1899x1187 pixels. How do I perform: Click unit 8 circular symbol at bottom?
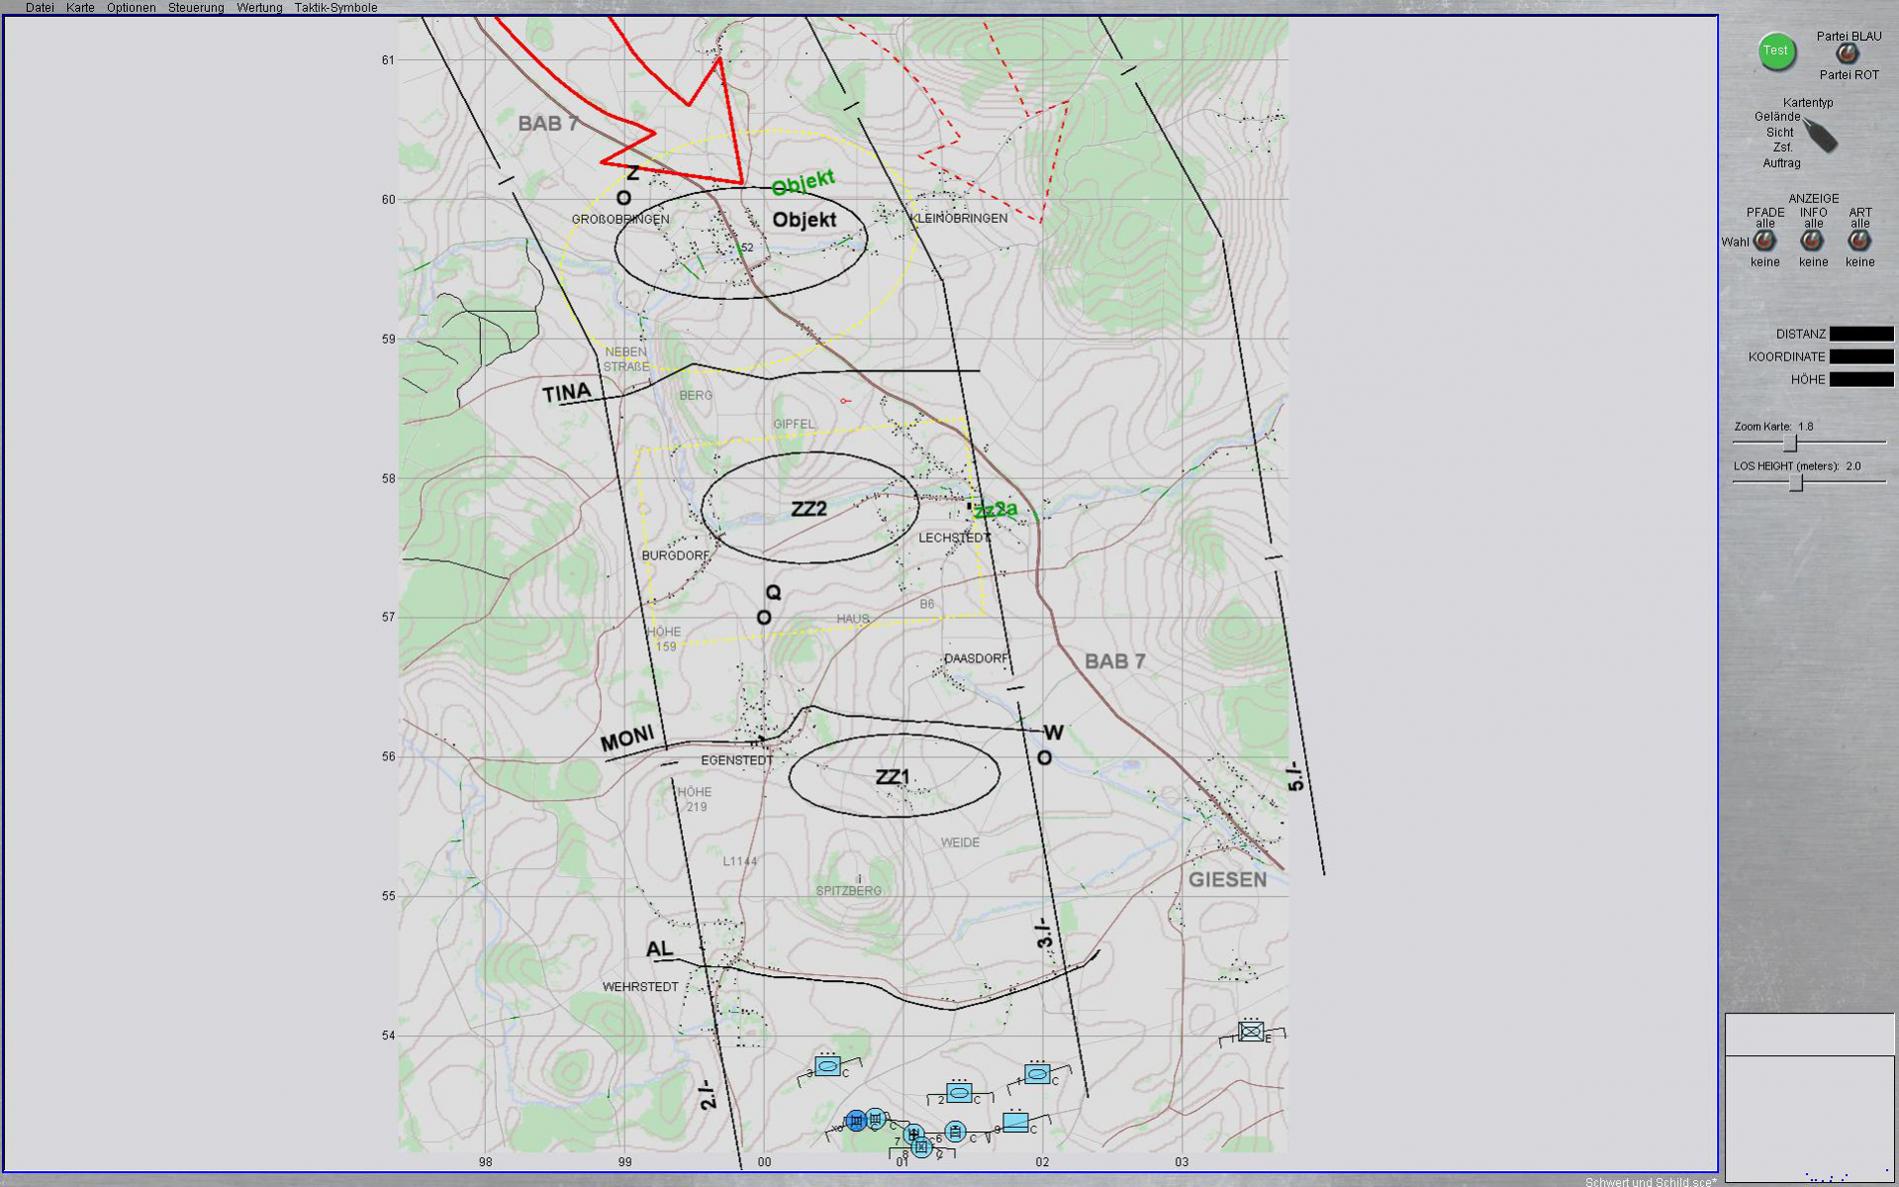click(x=922, y=1148)
